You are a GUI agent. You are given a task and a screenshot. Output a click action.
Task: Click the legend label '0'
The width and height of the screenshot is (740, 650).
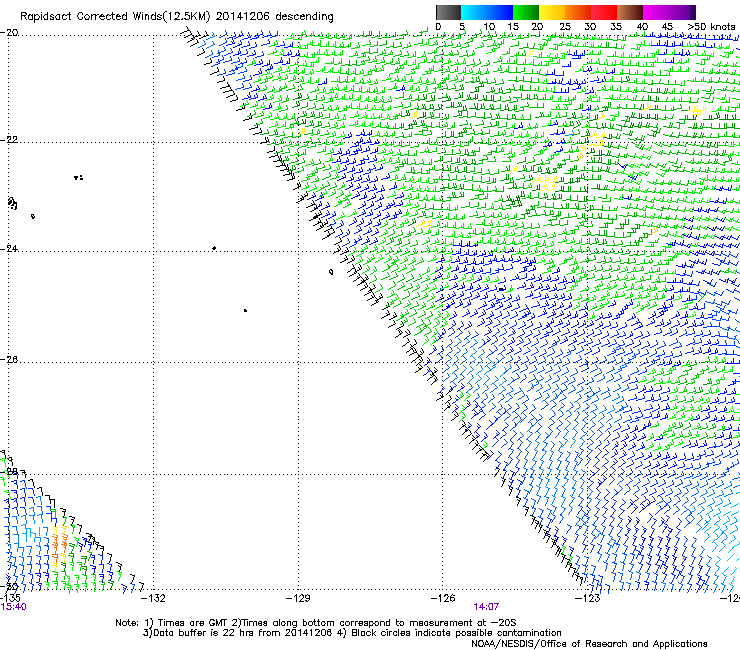[x=438, y=27]
